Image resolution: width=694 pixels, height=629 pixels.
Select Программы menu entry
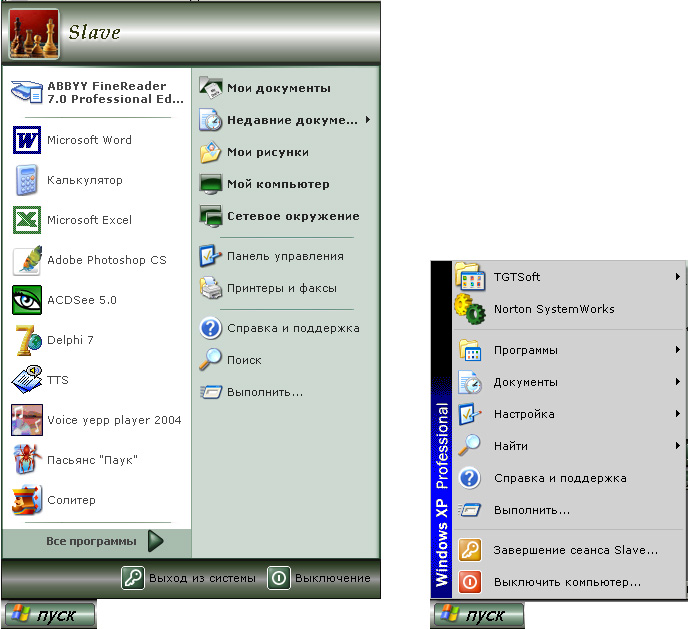569,350
